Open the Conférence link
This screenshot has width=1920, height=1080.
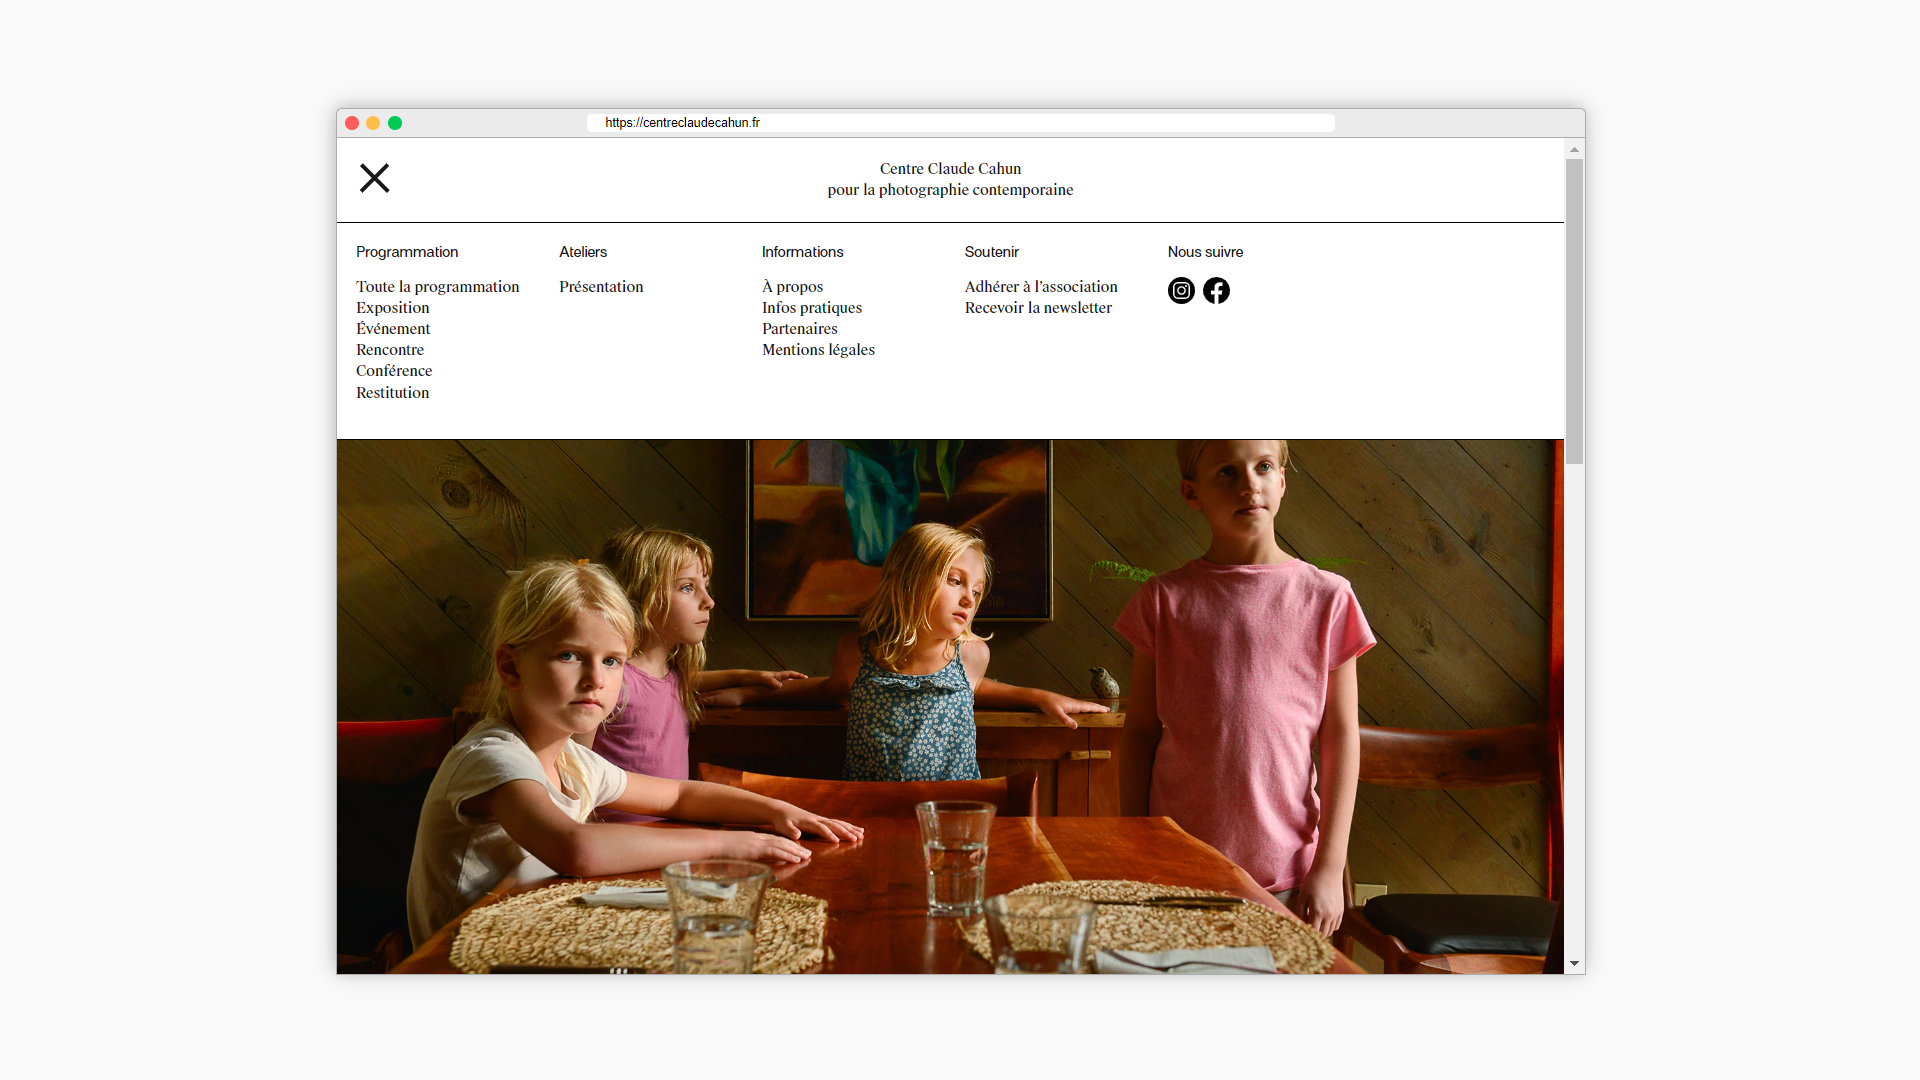click(394, 371)
